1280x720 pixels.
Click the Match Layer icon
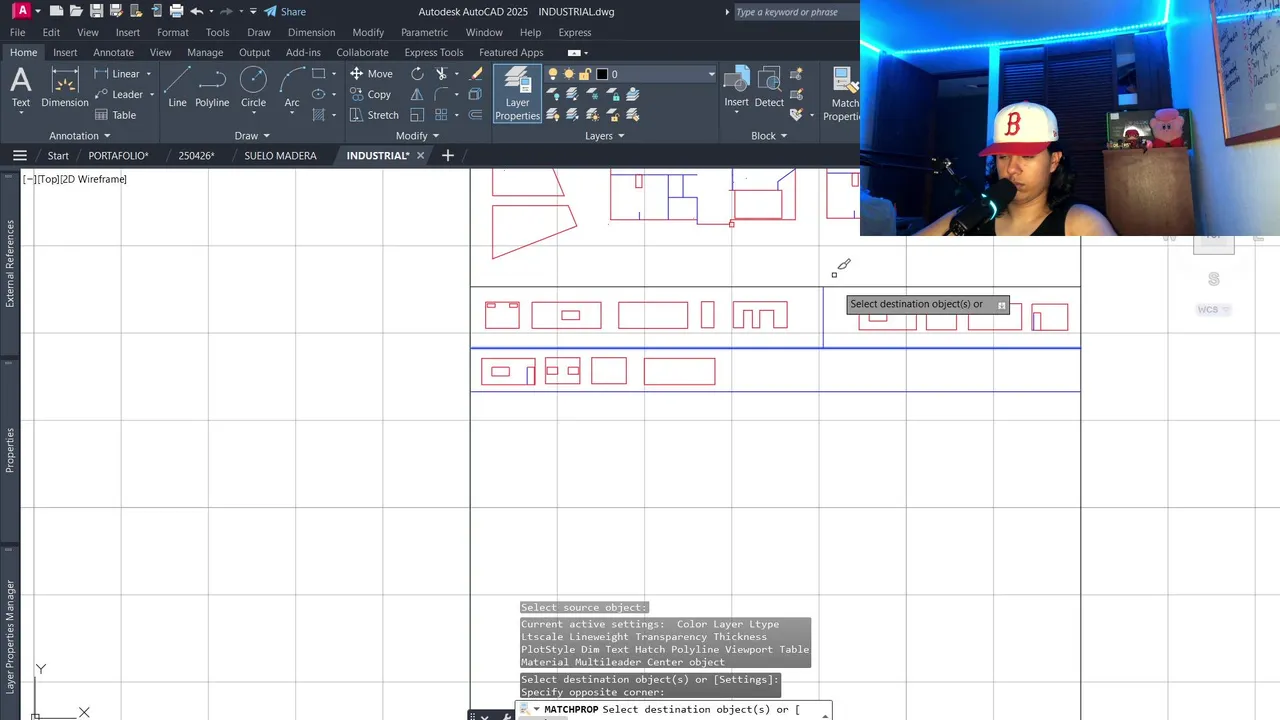coord(632,115)
